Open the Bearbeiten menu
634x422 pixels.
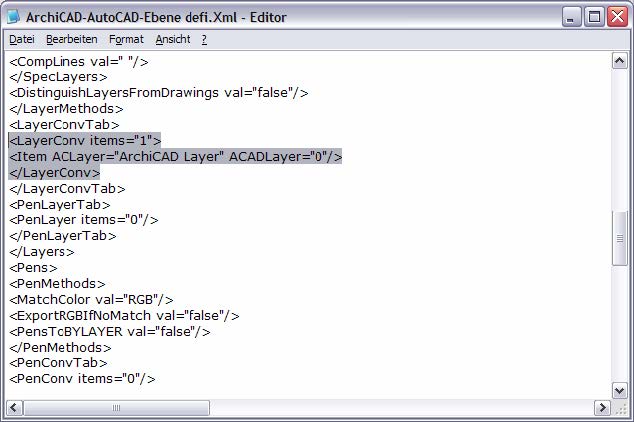pos(72,39)
